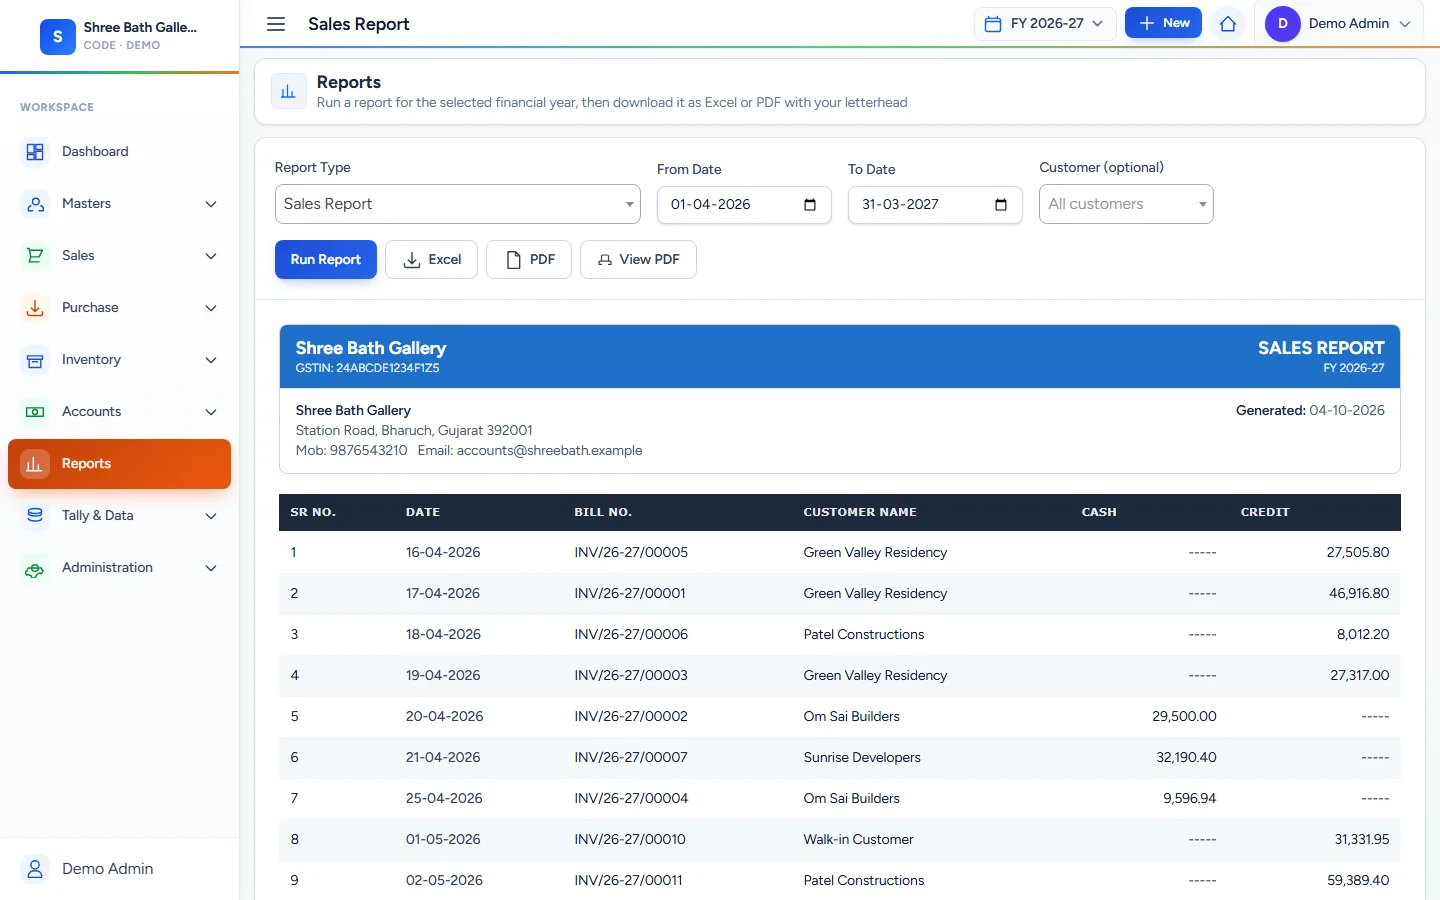
Task: Expand the Sales menu chevron
Action: click(x=211, y=256)
